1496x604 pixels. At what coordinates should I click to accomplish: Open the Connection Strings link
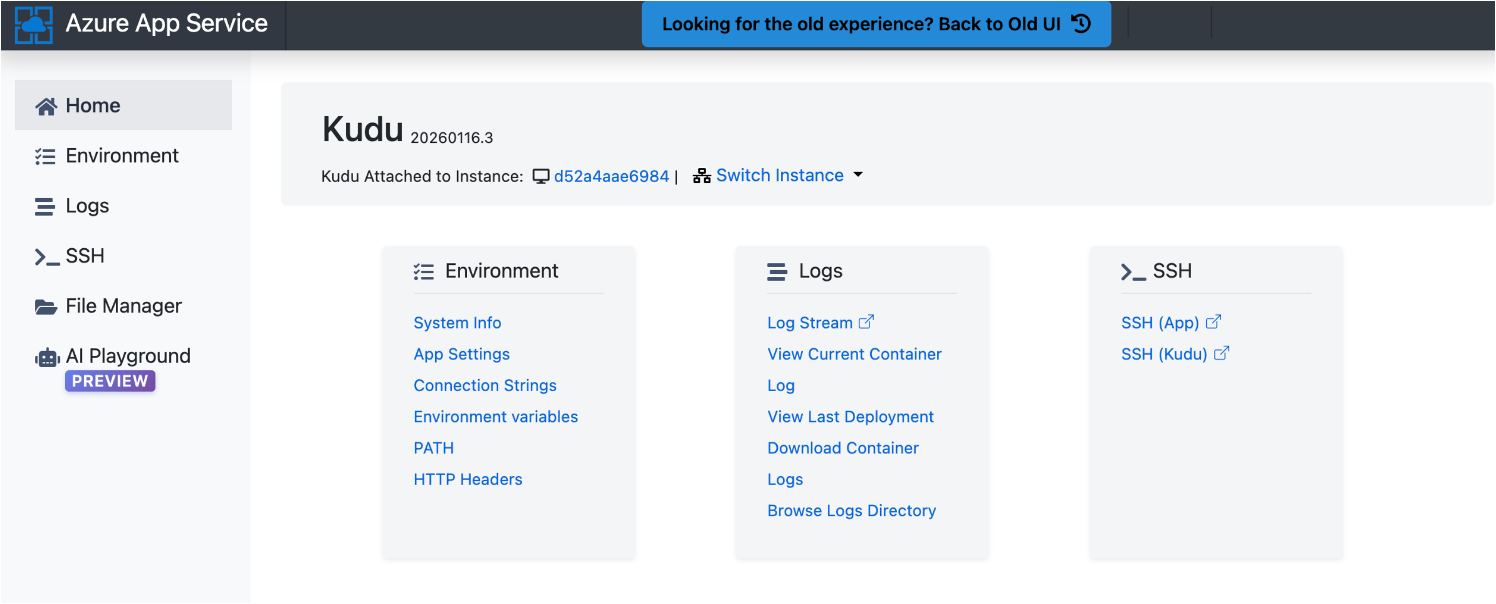click(485, 385)
